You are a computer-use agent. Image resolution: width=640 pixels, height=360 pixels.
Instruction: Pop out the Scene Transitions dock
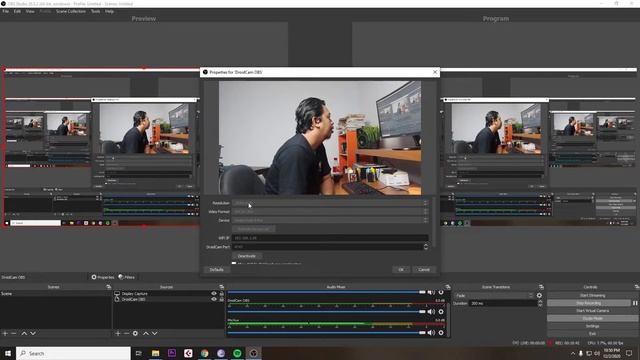541,287
